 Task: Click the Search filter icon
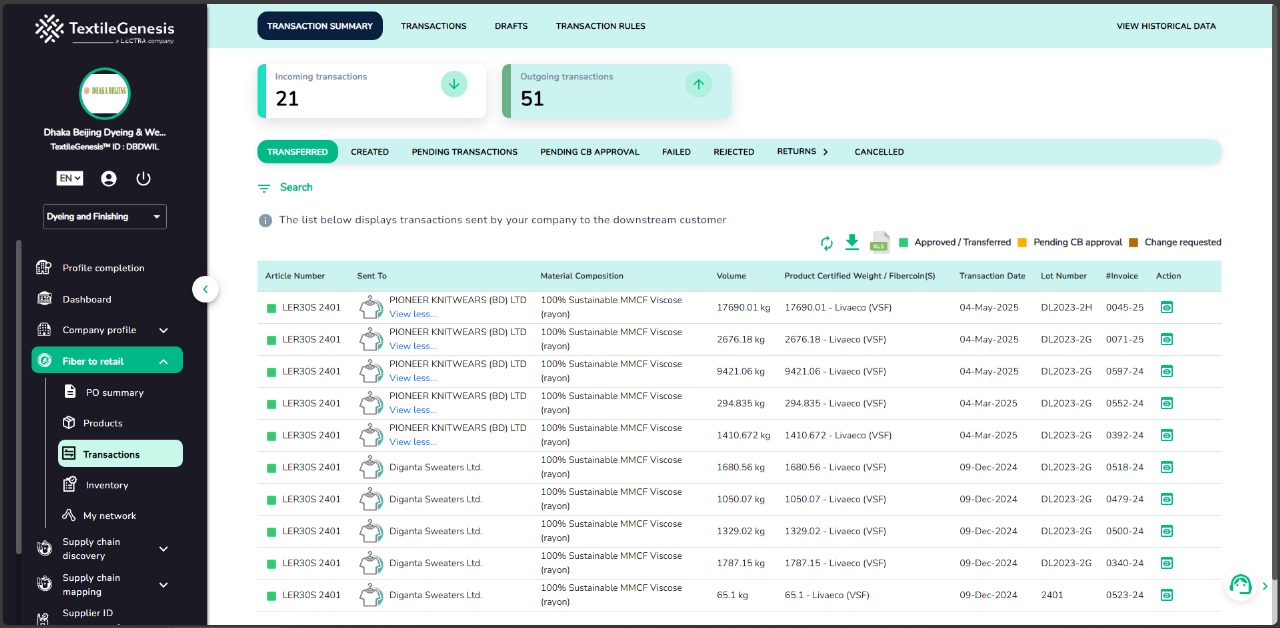tap(264, 188)
